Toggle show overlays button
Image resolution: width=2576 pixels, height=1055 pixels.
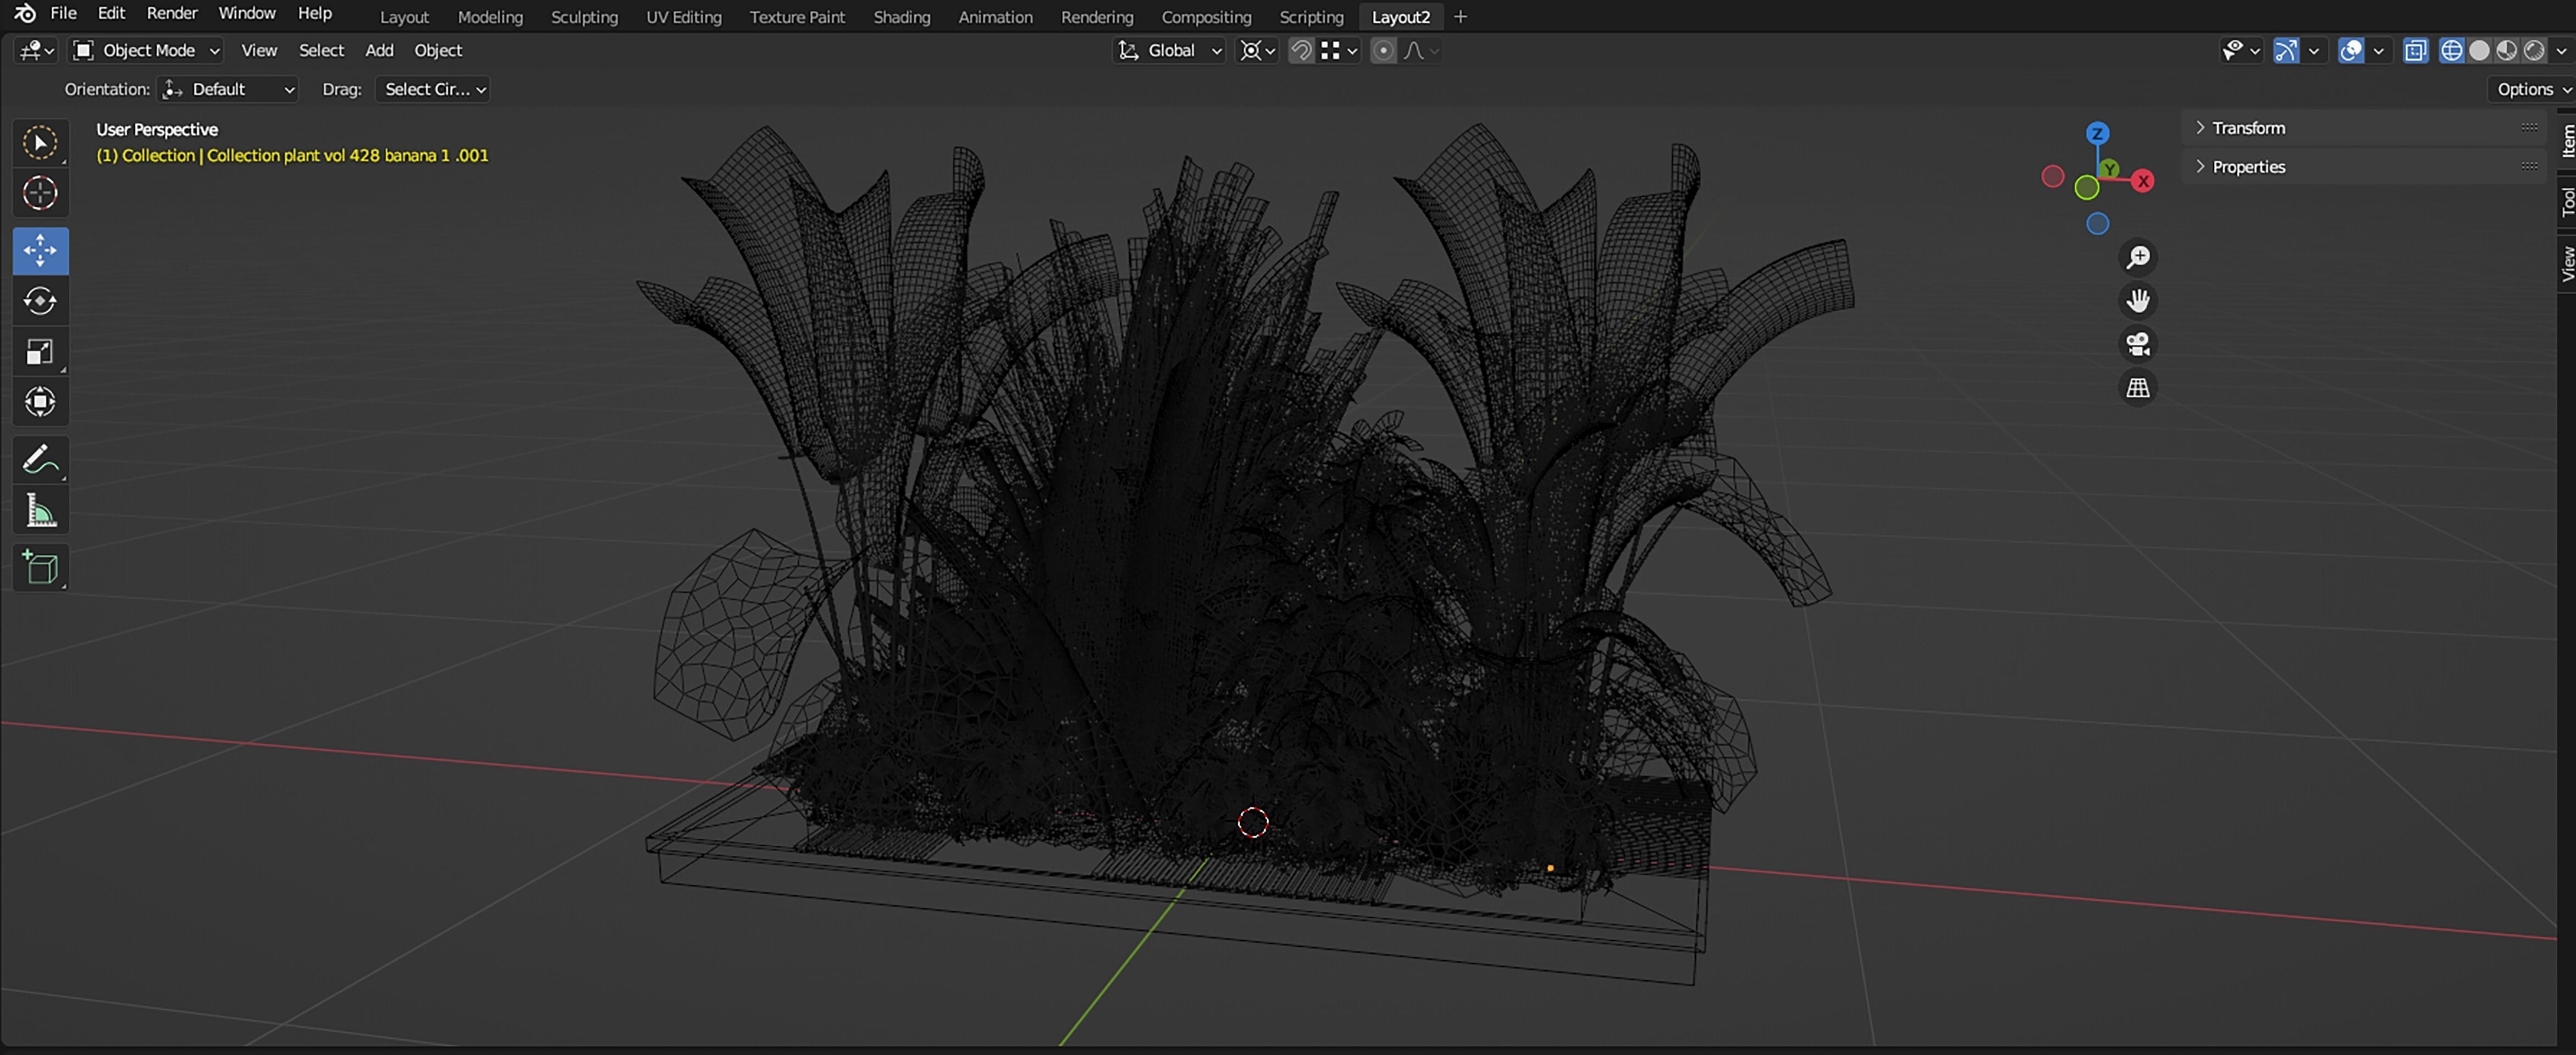tap(2351, 51)
